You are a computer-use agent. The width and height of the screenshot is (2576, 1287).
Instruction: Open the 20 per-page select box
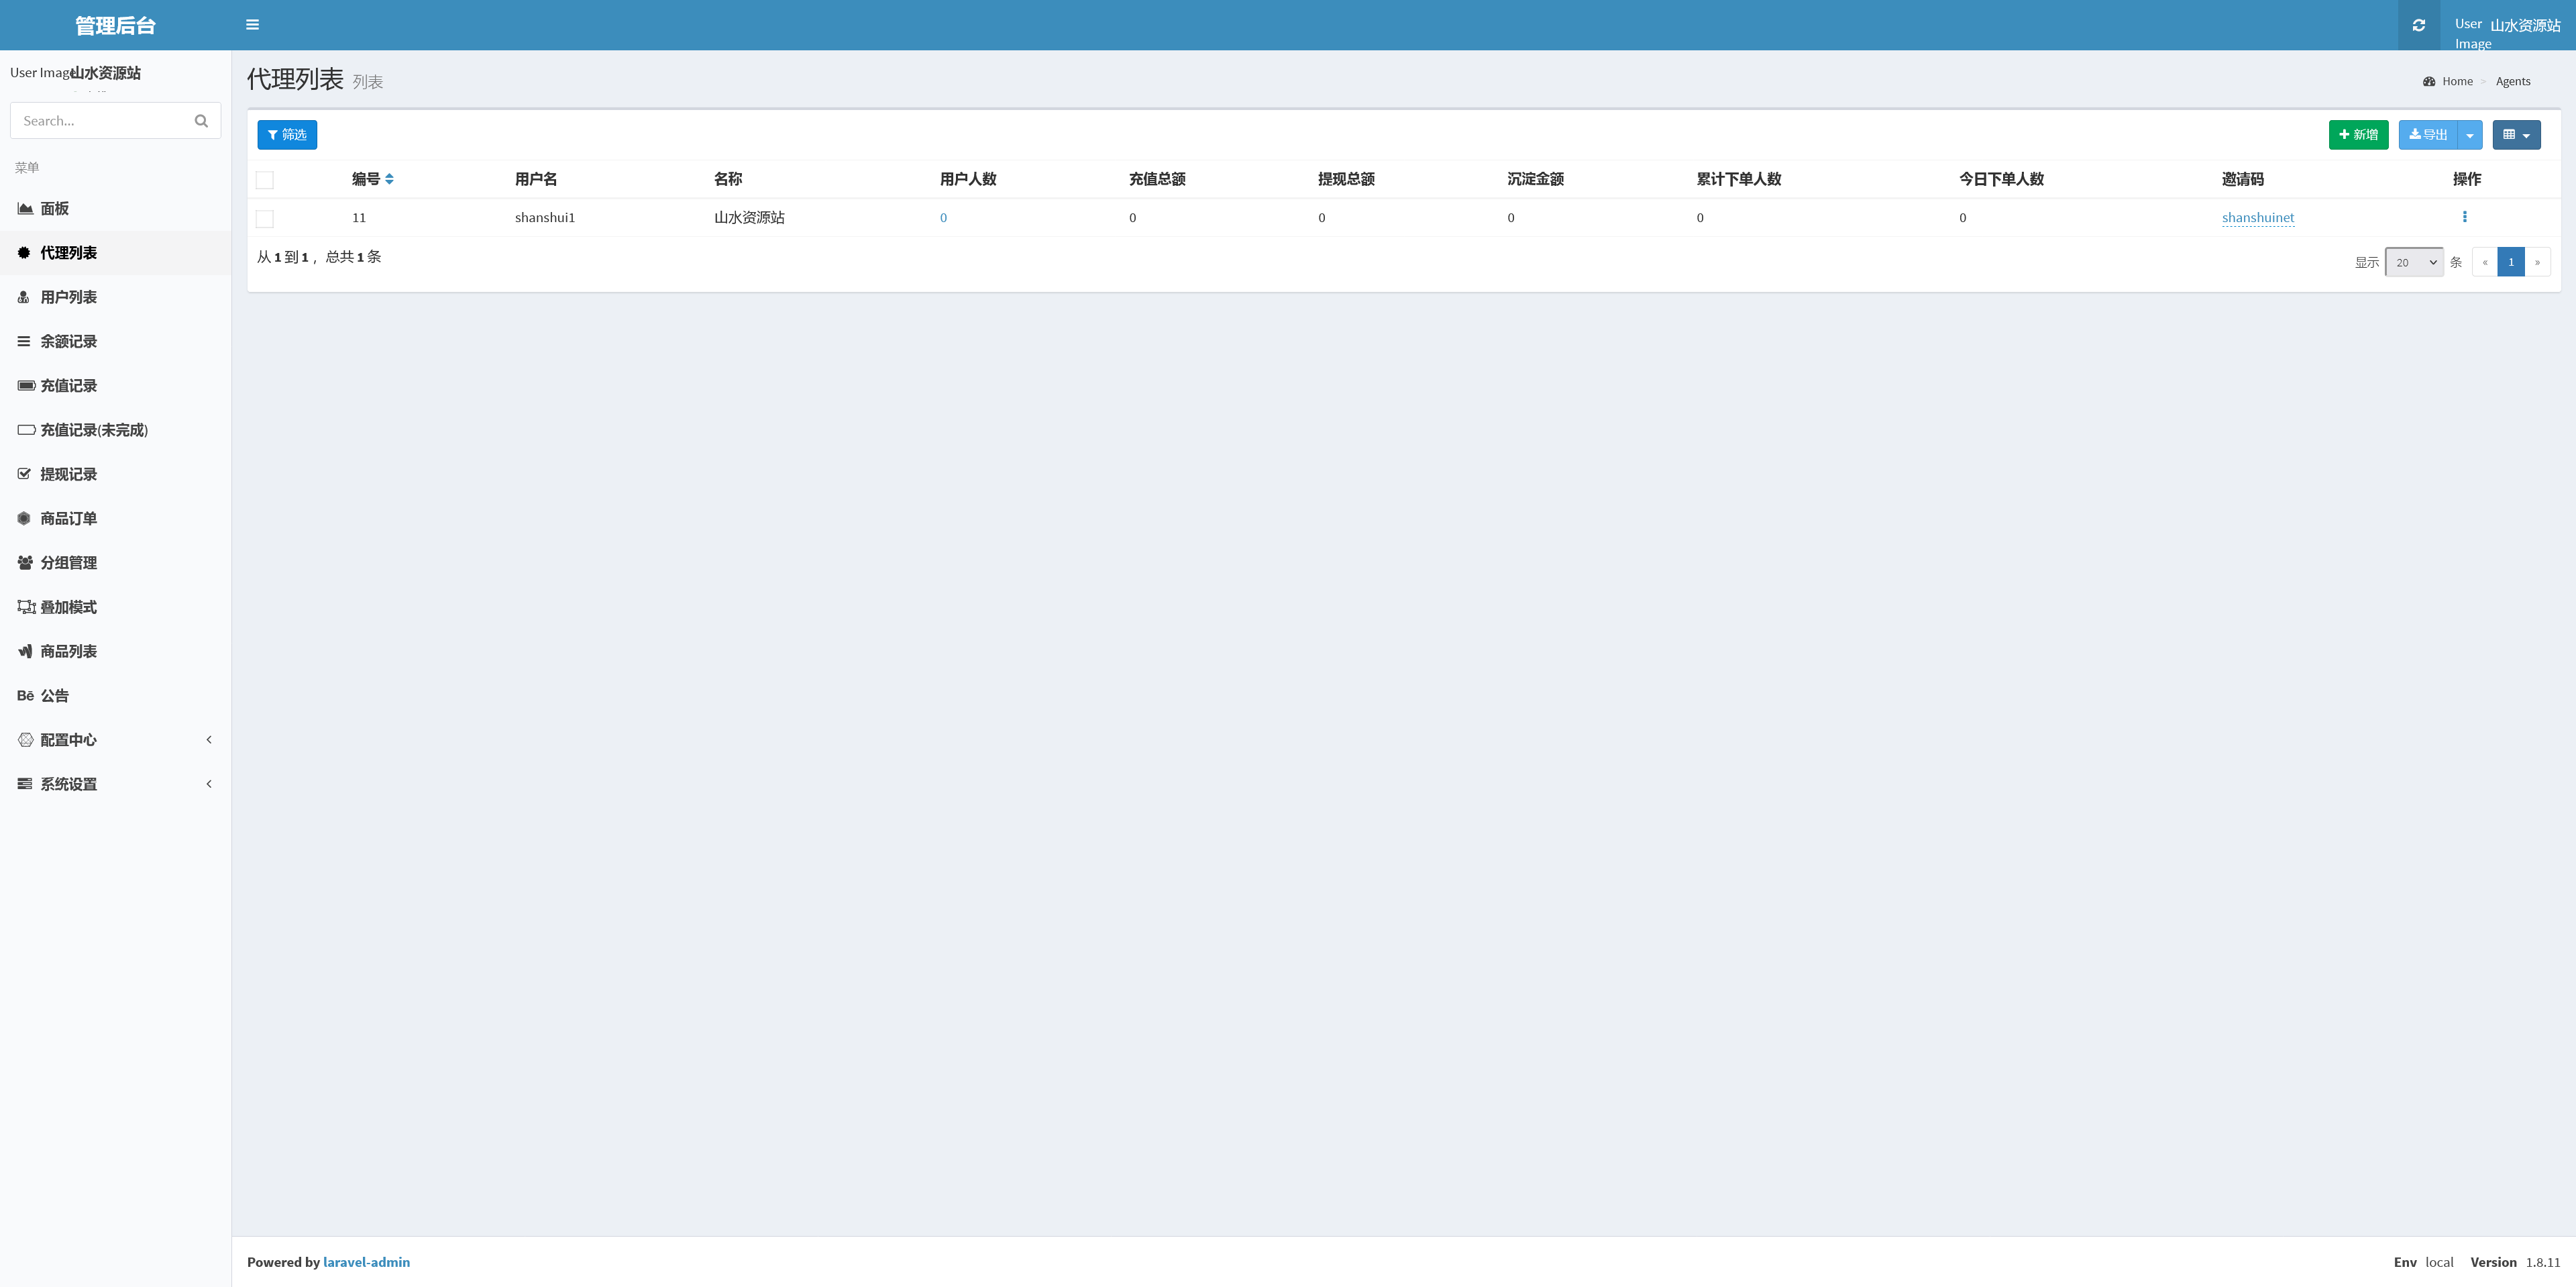click(2414, 262)
